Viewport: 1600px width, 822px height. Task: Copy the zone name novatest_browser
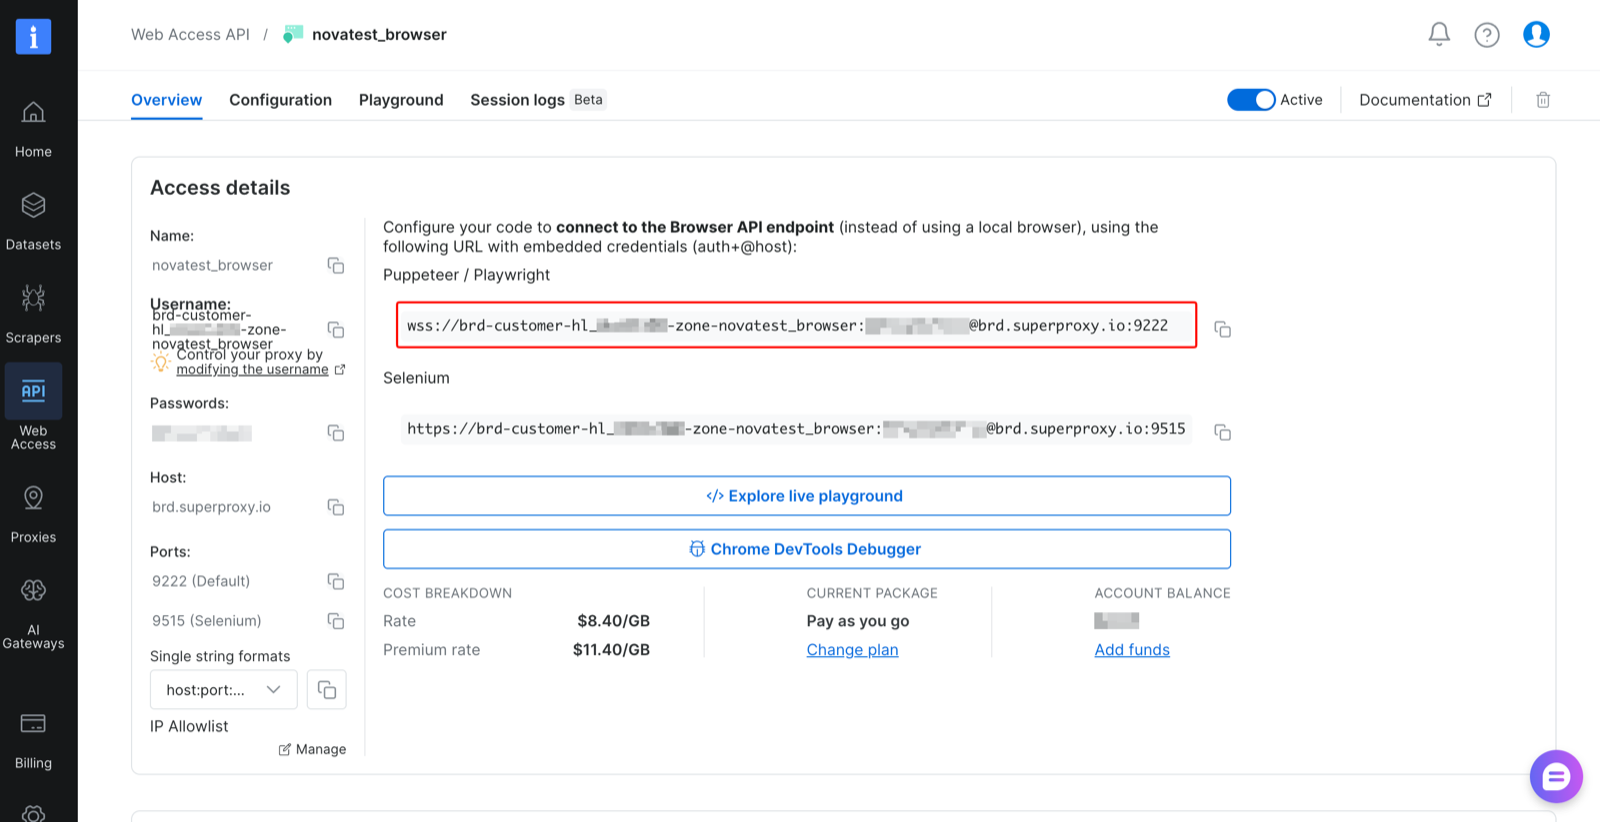coord(336,265)
